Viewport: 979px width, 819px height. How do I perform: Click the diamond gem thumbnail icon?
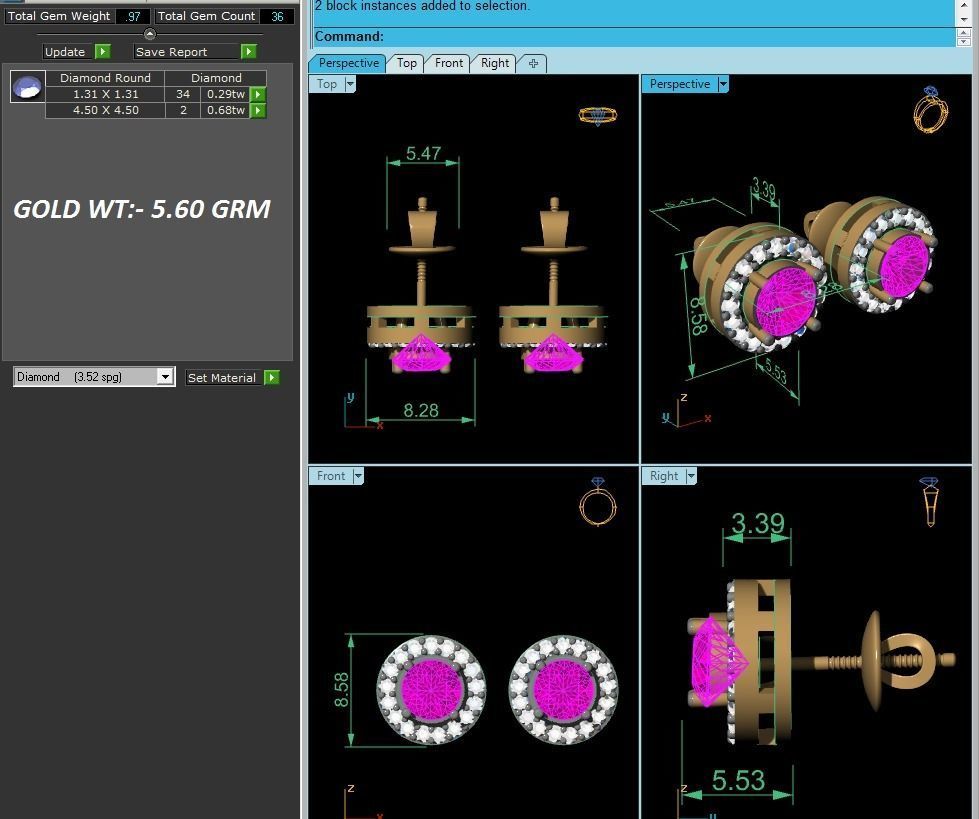click(x=28, y=86)
